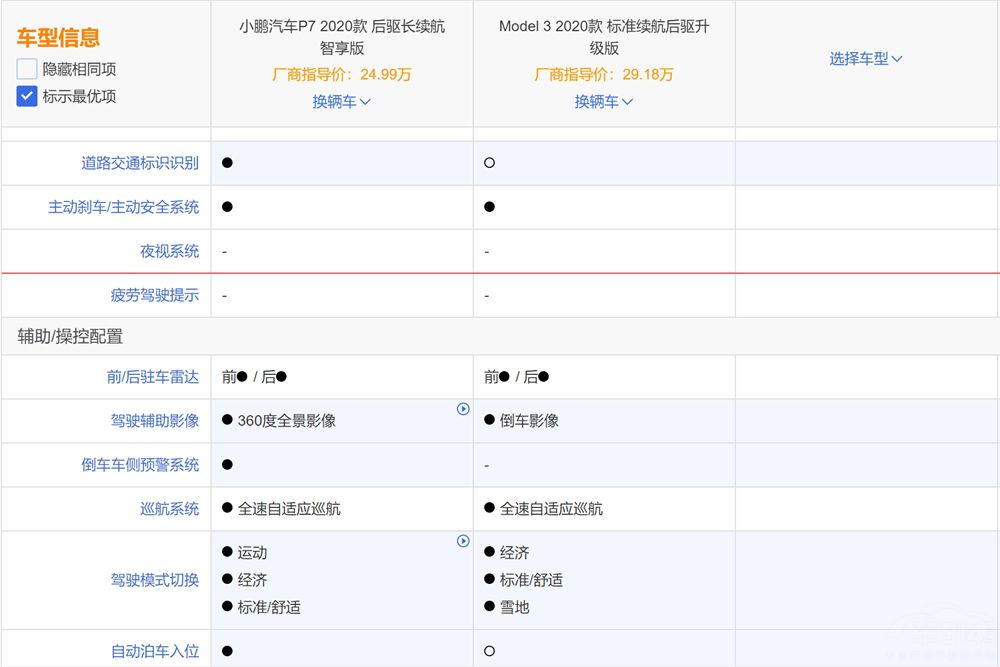
Task: Click the 厂商指导价：29.18万 price
Action: click(604, 75)
